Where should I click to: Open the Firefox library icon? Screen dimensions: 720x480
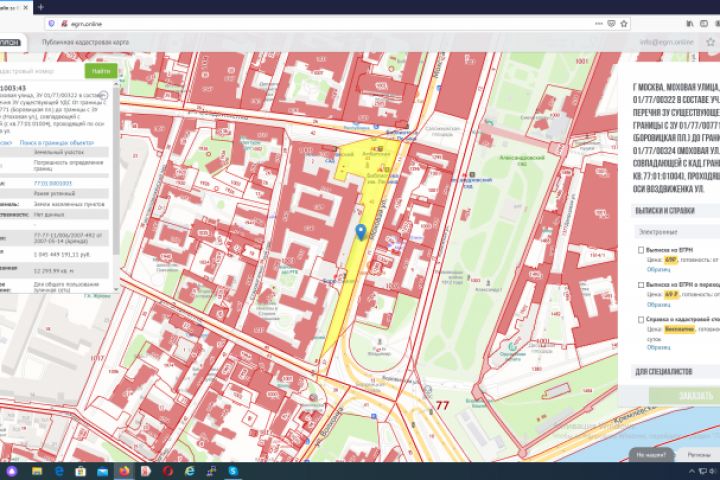[690, 23]
